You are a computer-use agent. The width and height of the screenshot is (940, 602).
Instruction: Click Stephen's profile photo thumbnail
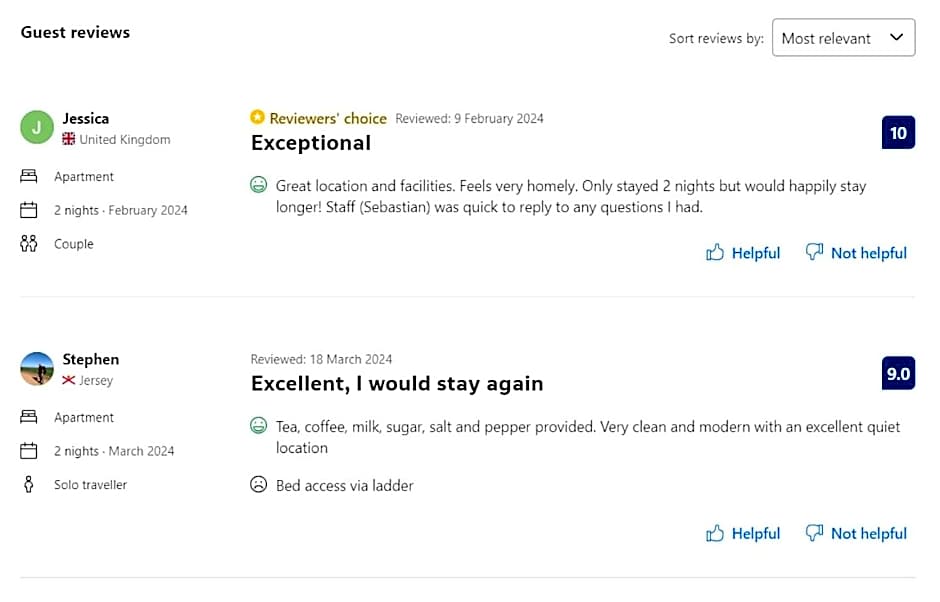click(37, 368)
